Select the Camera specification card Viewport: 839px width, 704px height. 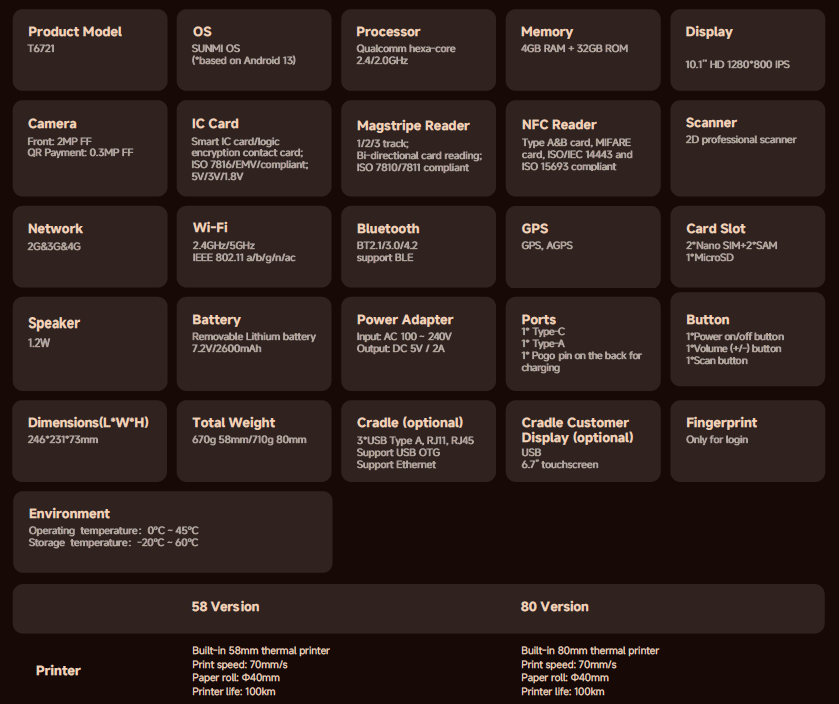pyautogui.click(x=89, y=147)
